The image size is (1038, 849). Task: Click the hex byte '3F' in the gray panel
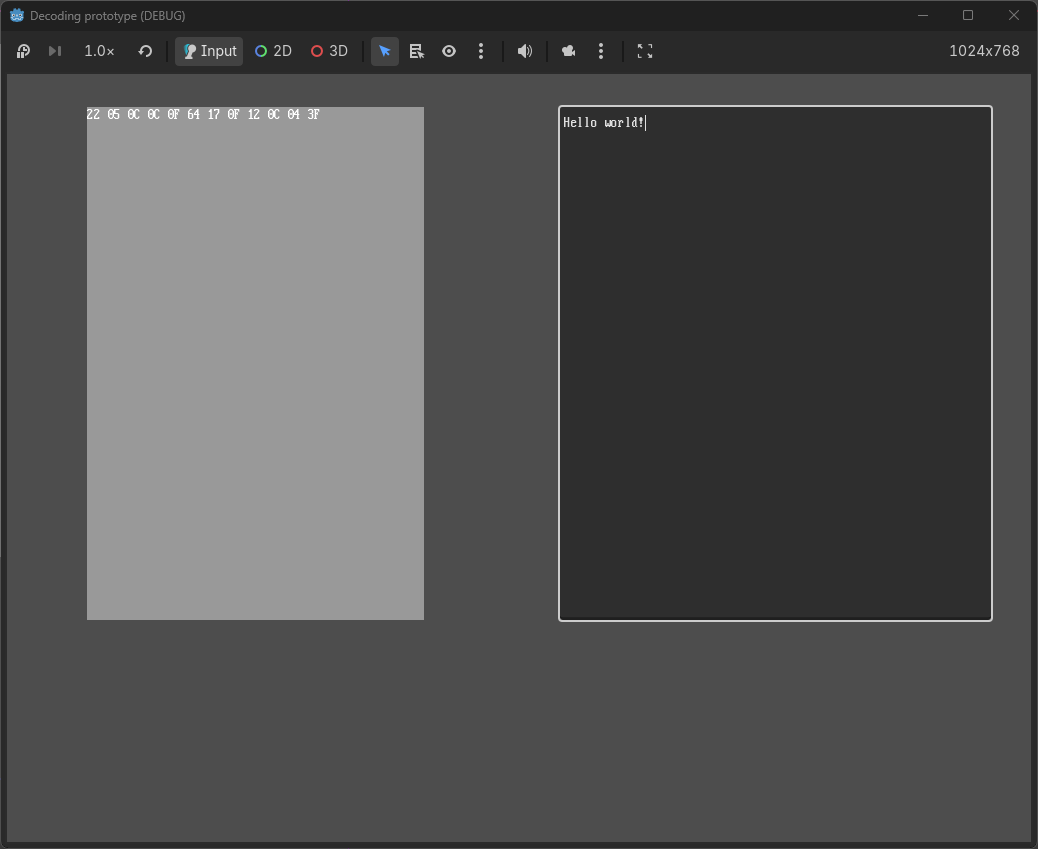313,115
